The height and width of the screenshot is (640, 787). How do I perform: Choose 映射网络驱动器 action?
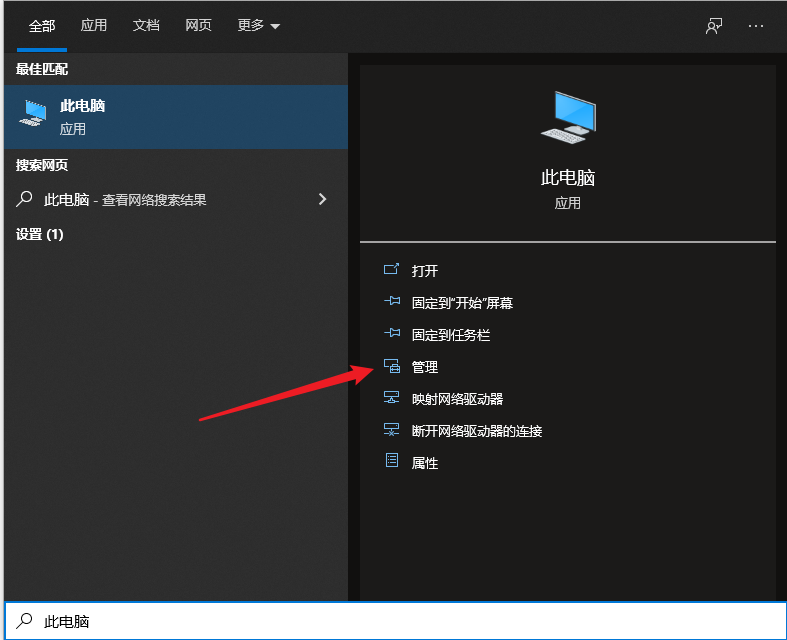(457, 399)
